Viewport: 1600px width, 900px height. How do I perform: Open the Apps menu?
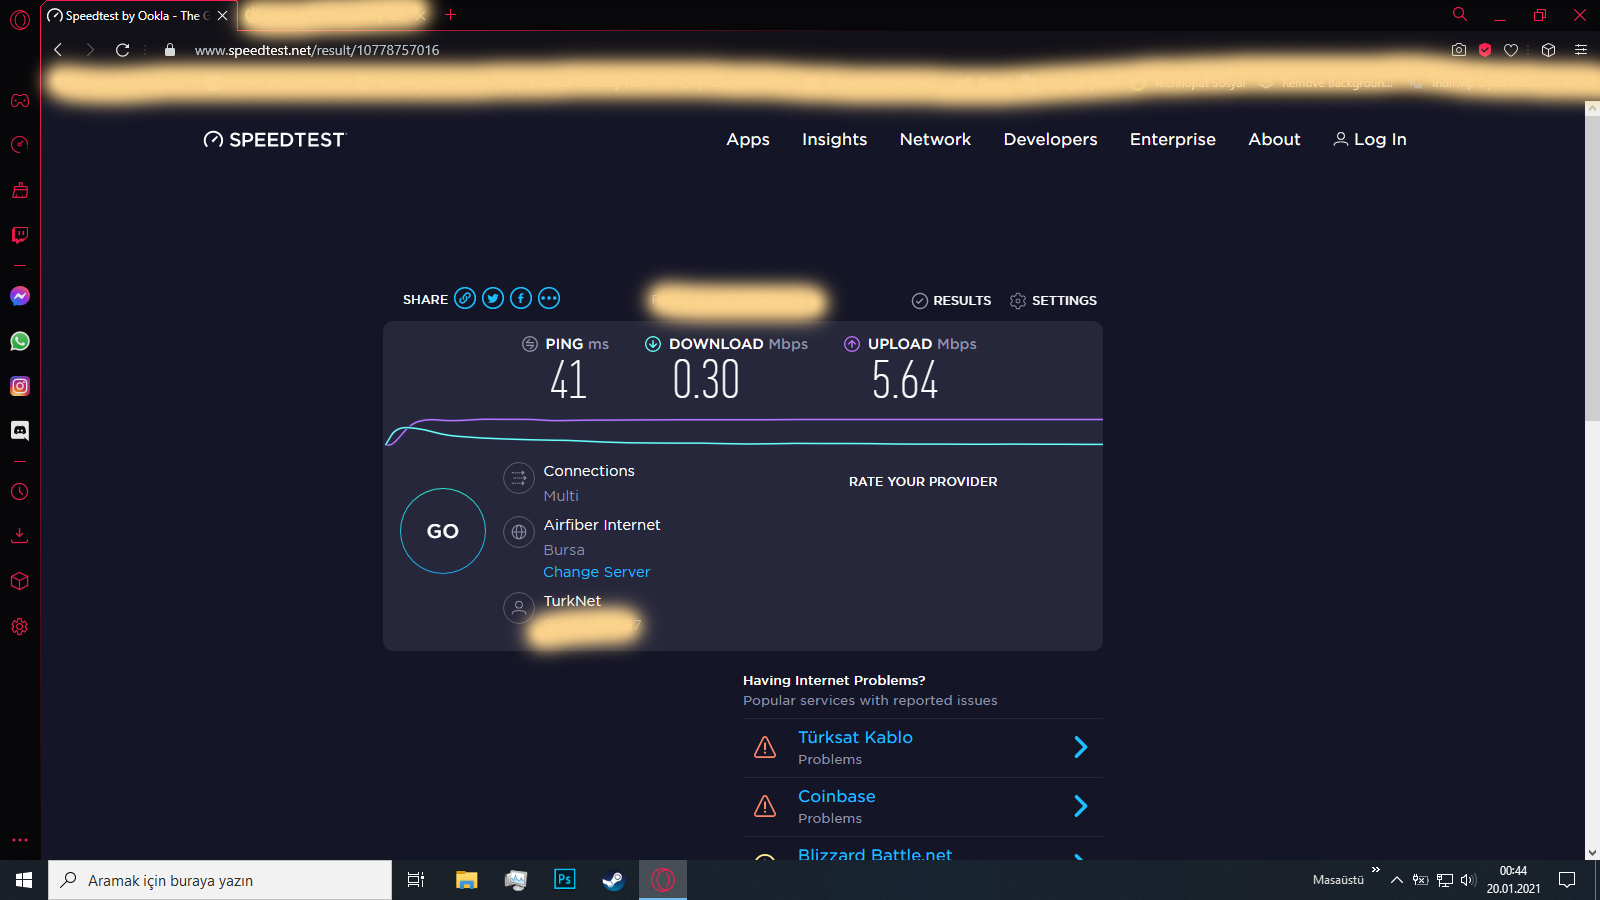pyautogui.click(x=748, y=140)
